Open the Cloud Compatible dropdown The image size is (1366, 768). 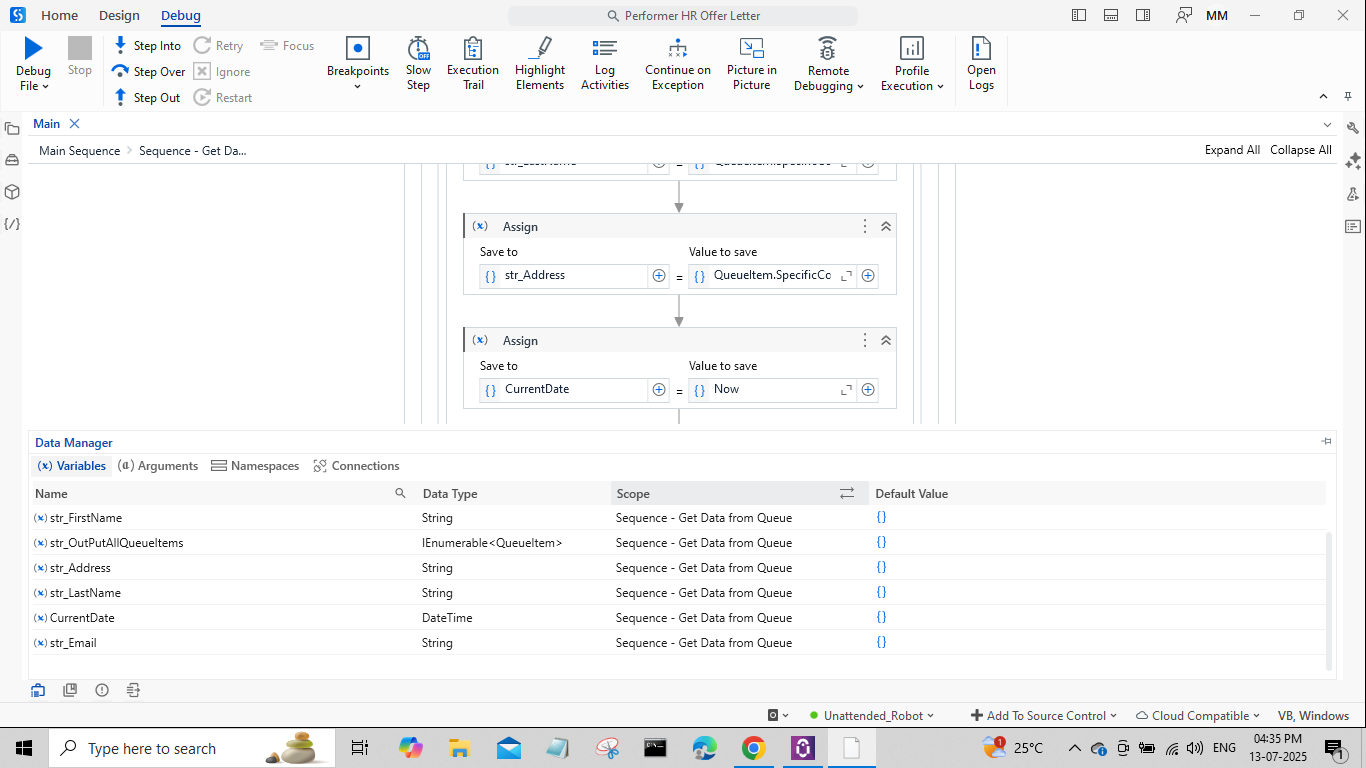[1200, 715]
